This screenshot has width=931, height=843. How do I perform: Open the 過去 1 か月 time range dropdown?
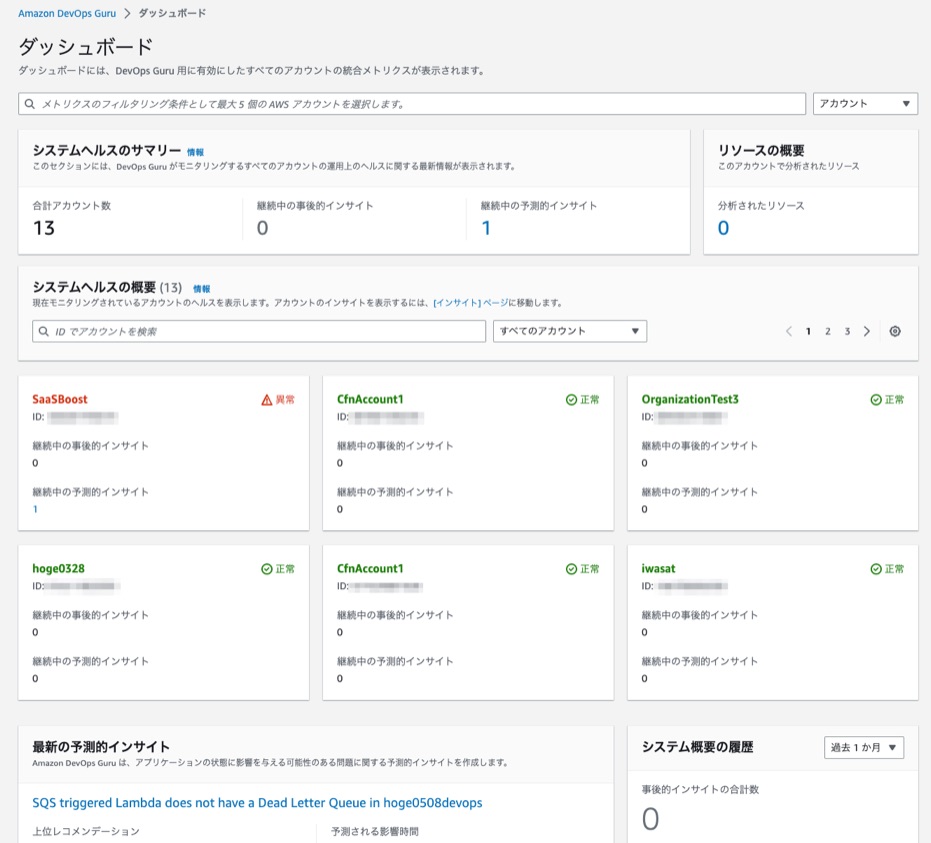[864, 748]
